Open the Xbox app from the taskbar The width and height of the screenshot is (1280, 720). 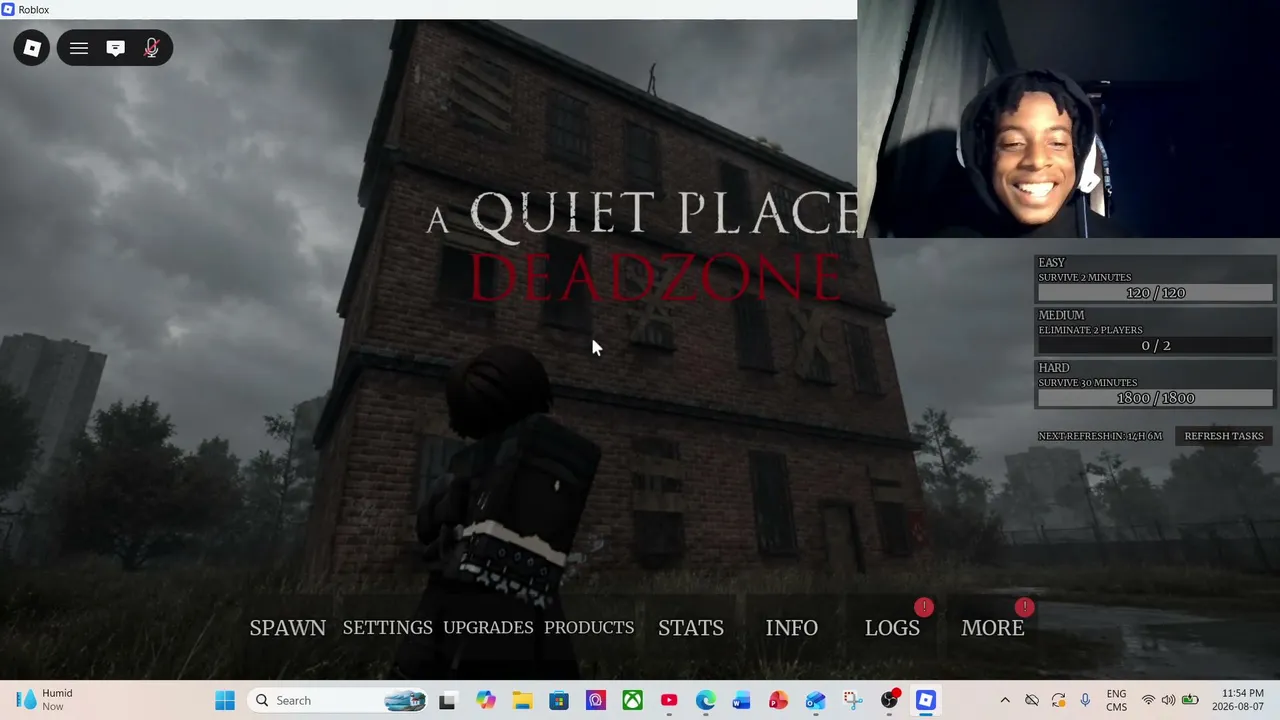(x=633, y=701)
